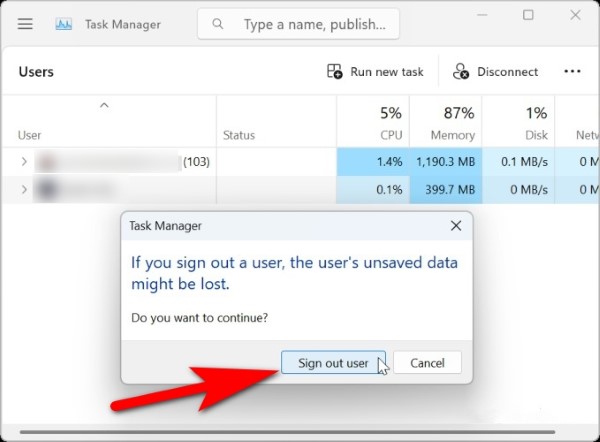
Task: Minimize the Task Manager window
Action: [x=480, y=16]
